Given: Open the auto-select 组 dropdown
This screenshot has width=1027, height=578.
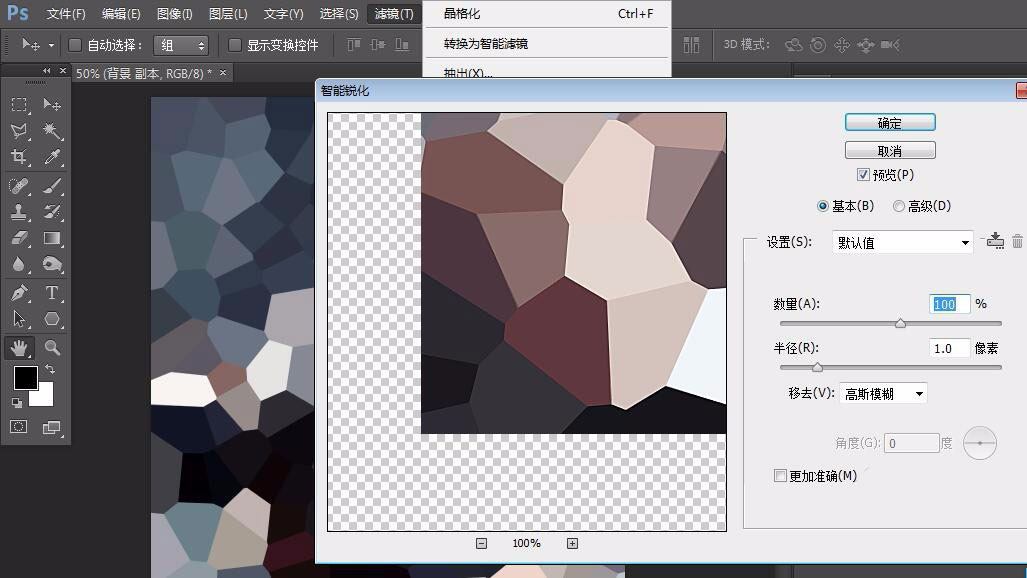Looking at the screenshot, I should pos(181,45).
